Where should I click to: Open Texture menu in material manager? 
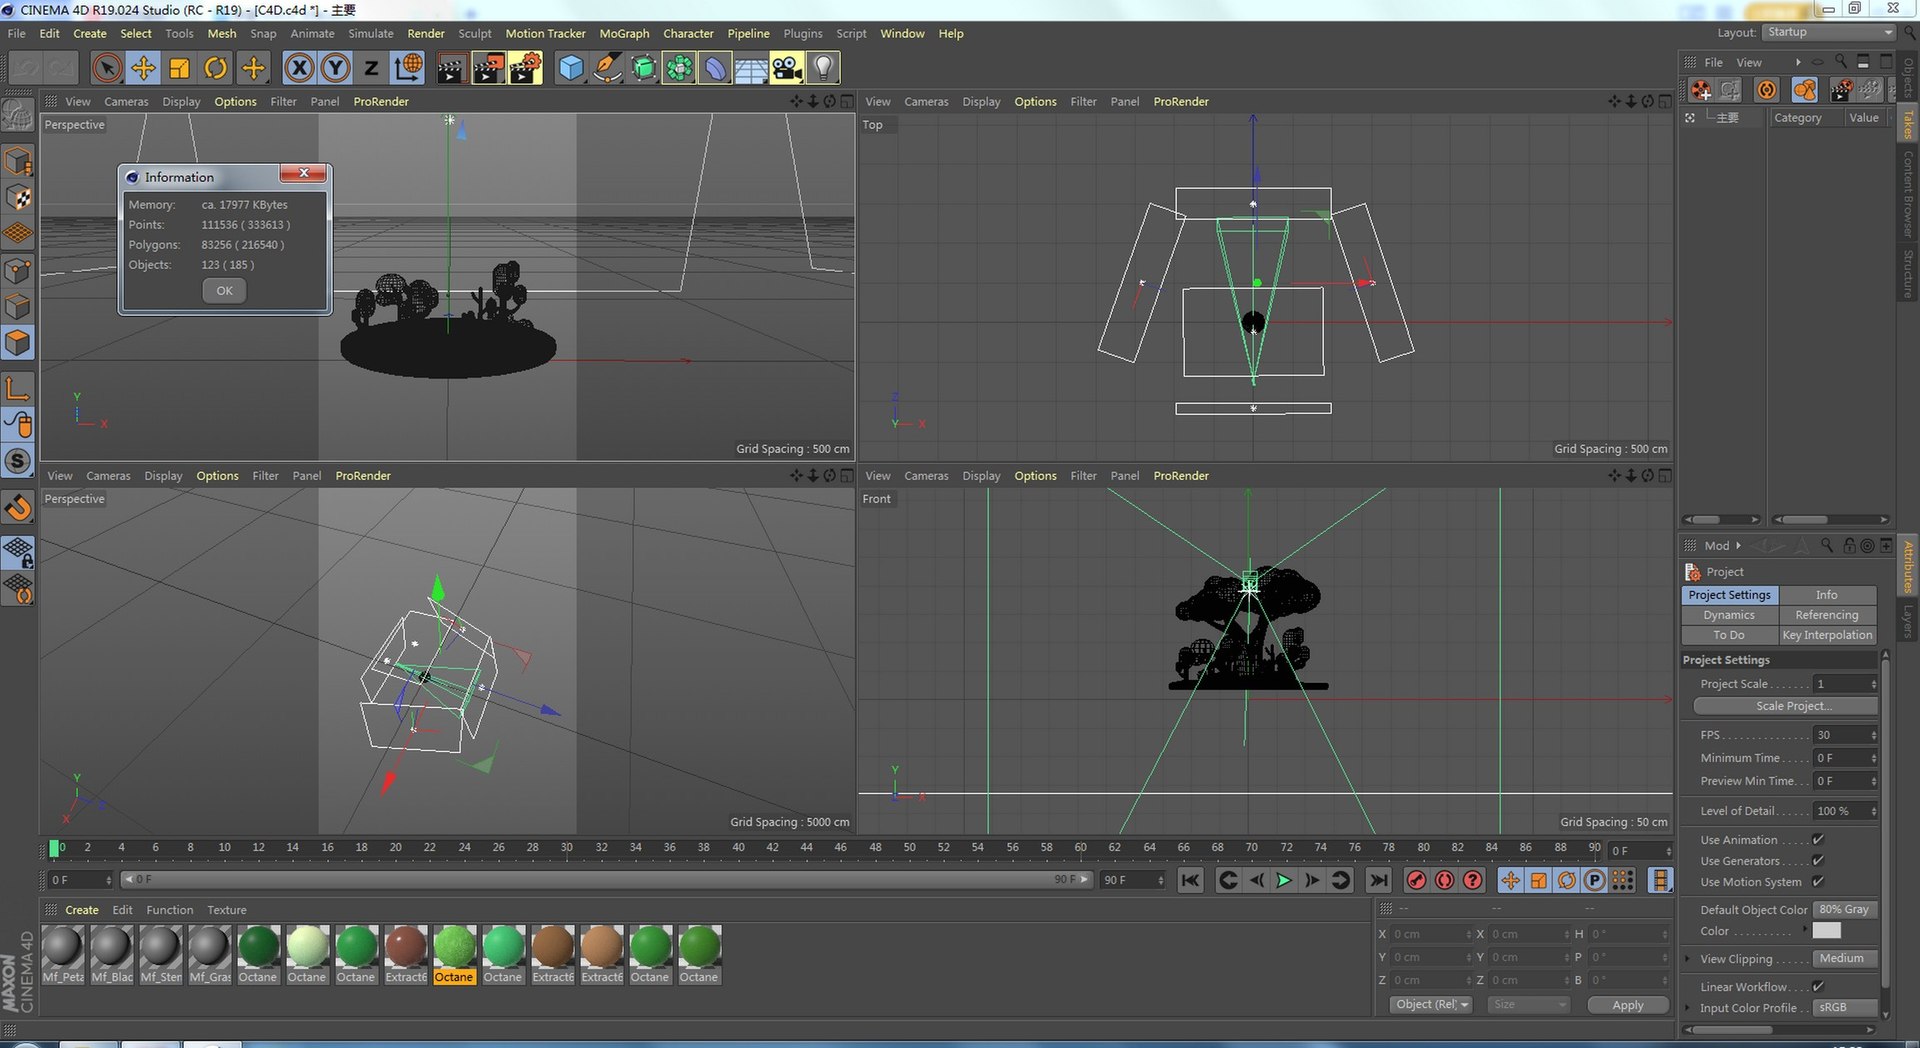click(226, 910)
